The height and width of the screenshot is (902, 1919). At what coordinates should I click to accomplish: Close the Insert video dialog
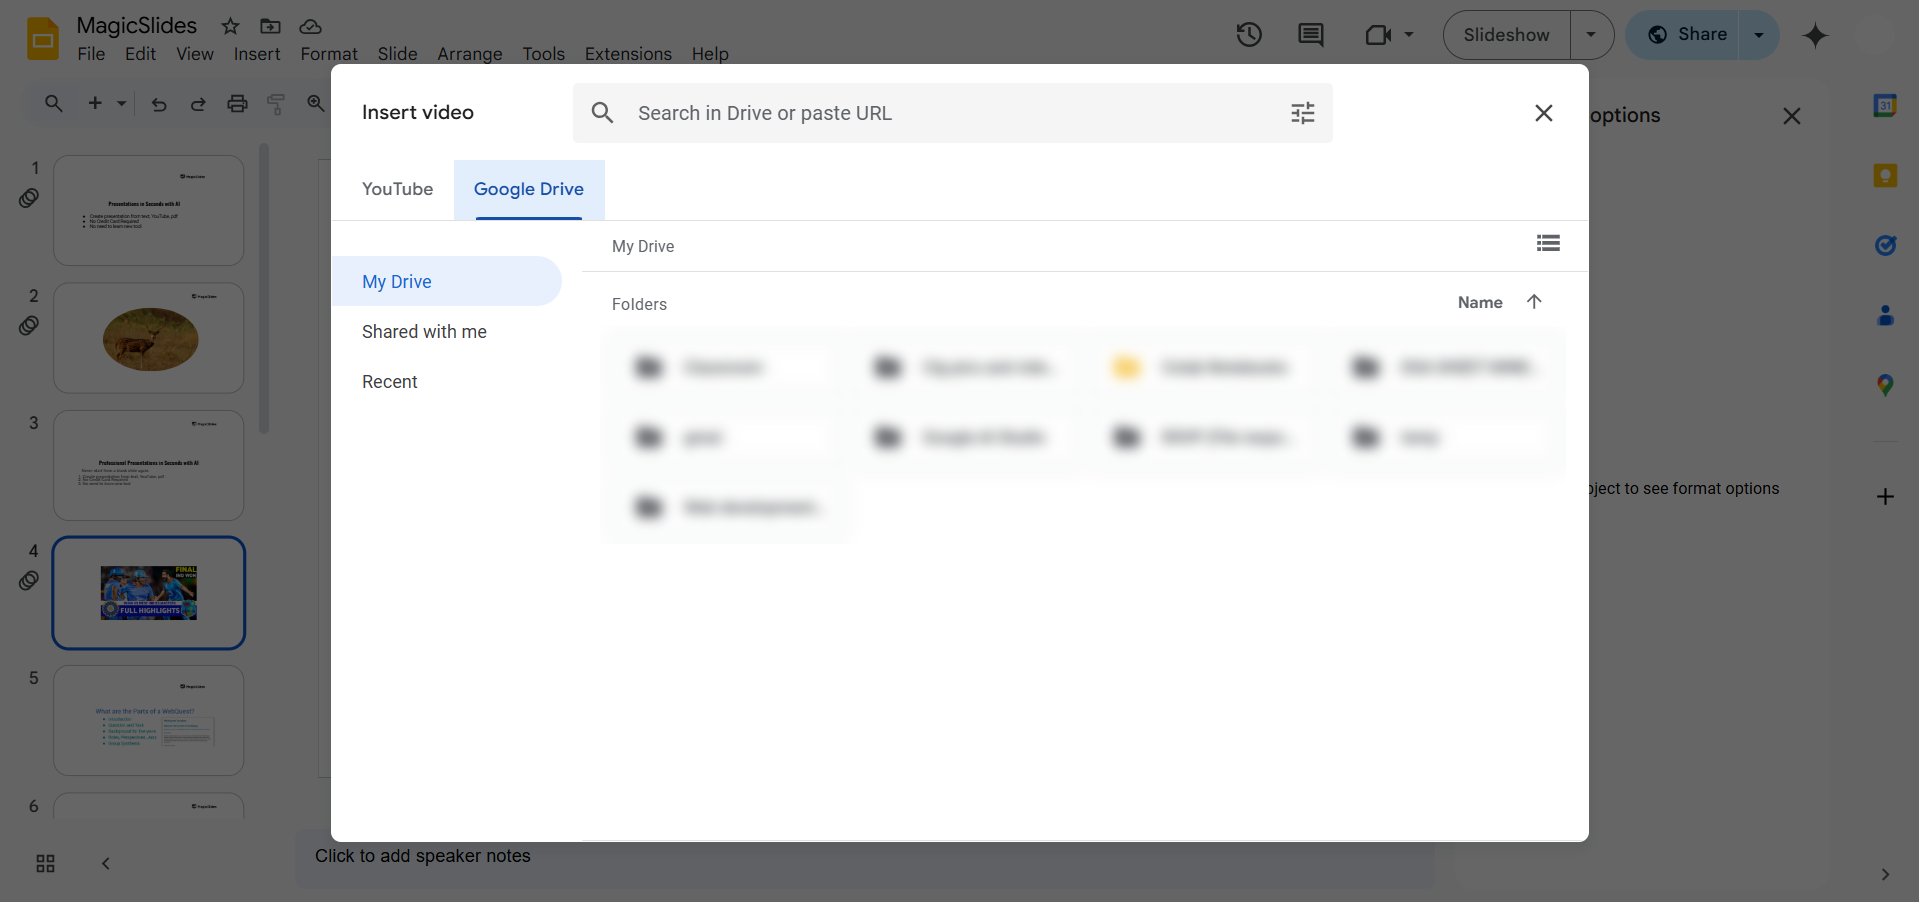[x=1544, y=113]
